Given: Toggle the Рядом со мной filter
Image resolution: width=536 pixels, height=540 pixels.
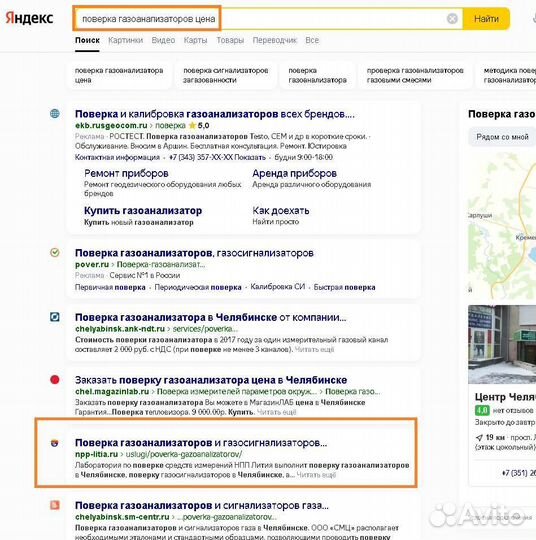Looking at the screenshot, I should 502,137.
